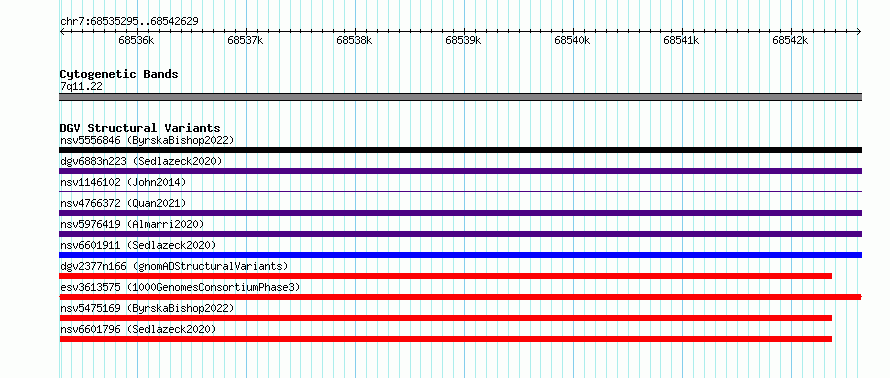
Task: Click the red nsv6601796 variant bar
Action: click(x=446, y=339)
